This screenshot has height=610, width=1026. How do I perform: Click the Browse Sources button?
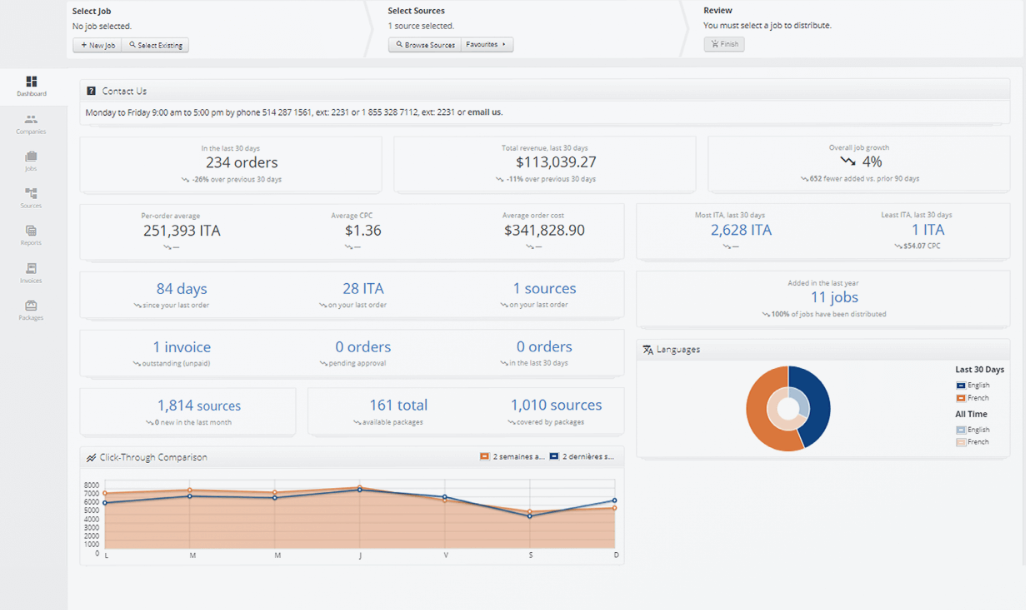425,45
